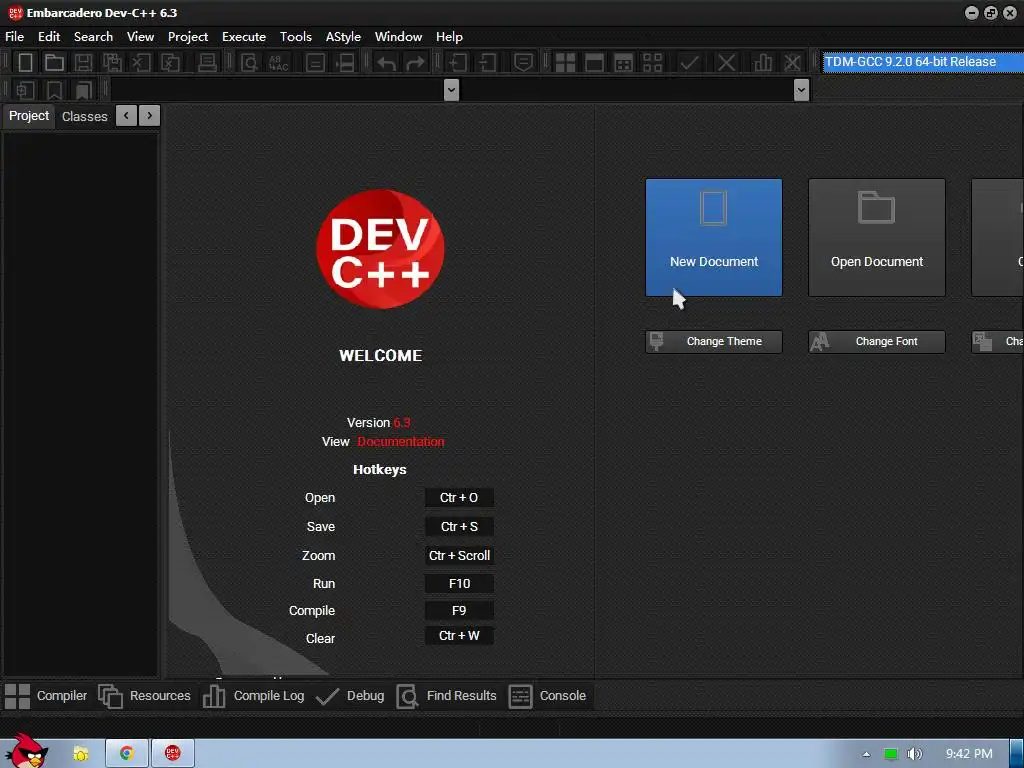Click the Rebuild All toolbar icon

(x=652, y=63)
